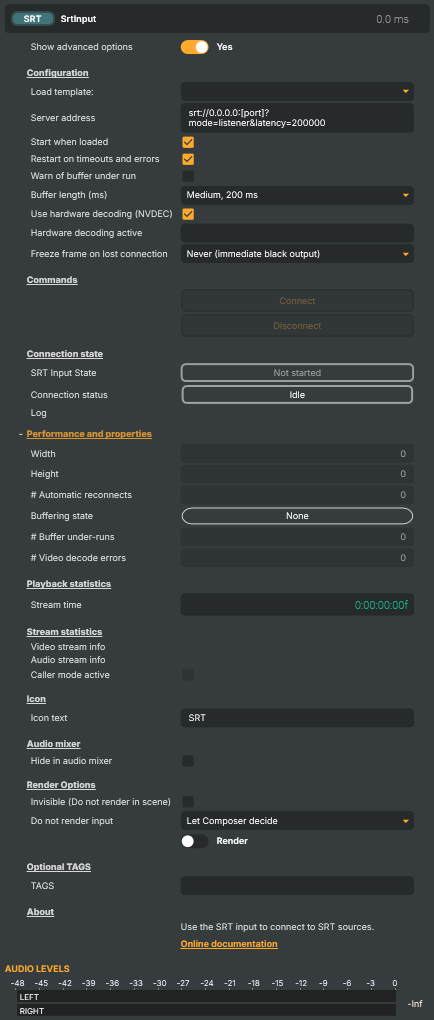This screenshot has height=1020, width=434.
Task: Click the Audio stream info label
Action: pos(68,660)
